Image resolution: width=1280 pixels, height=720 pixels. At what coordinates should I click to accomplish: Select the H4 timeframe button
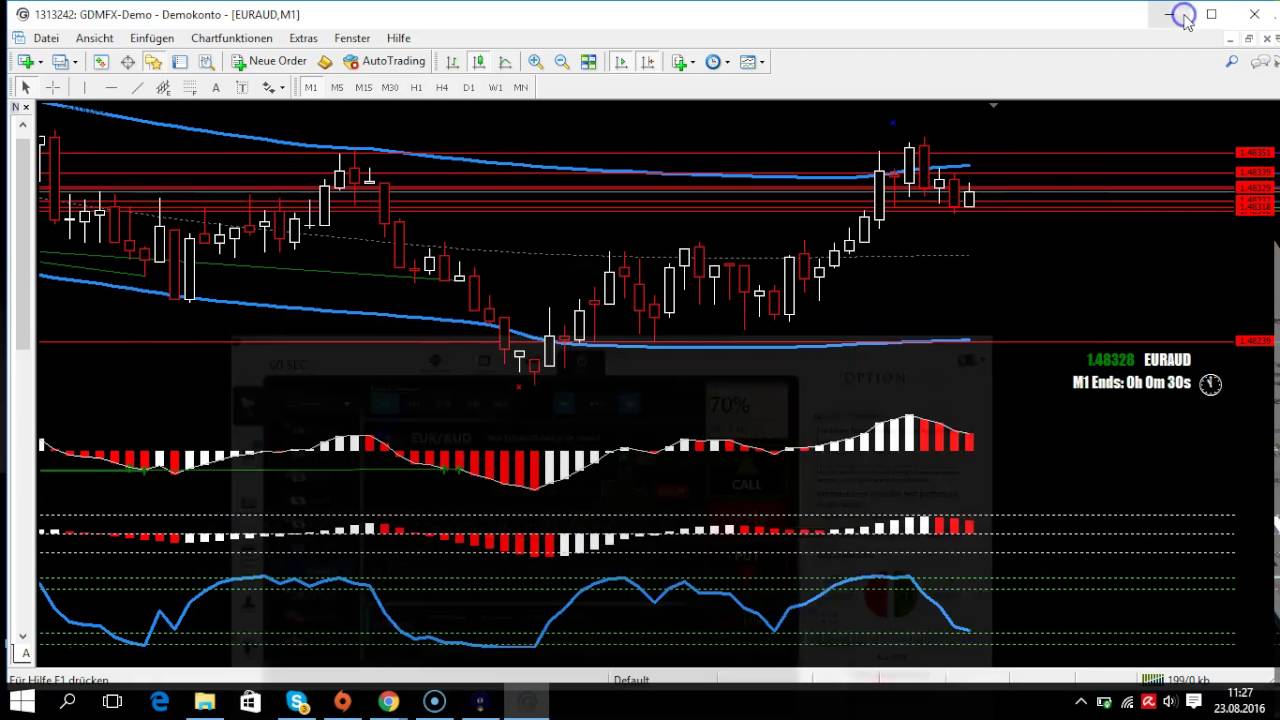pos(442,88)
